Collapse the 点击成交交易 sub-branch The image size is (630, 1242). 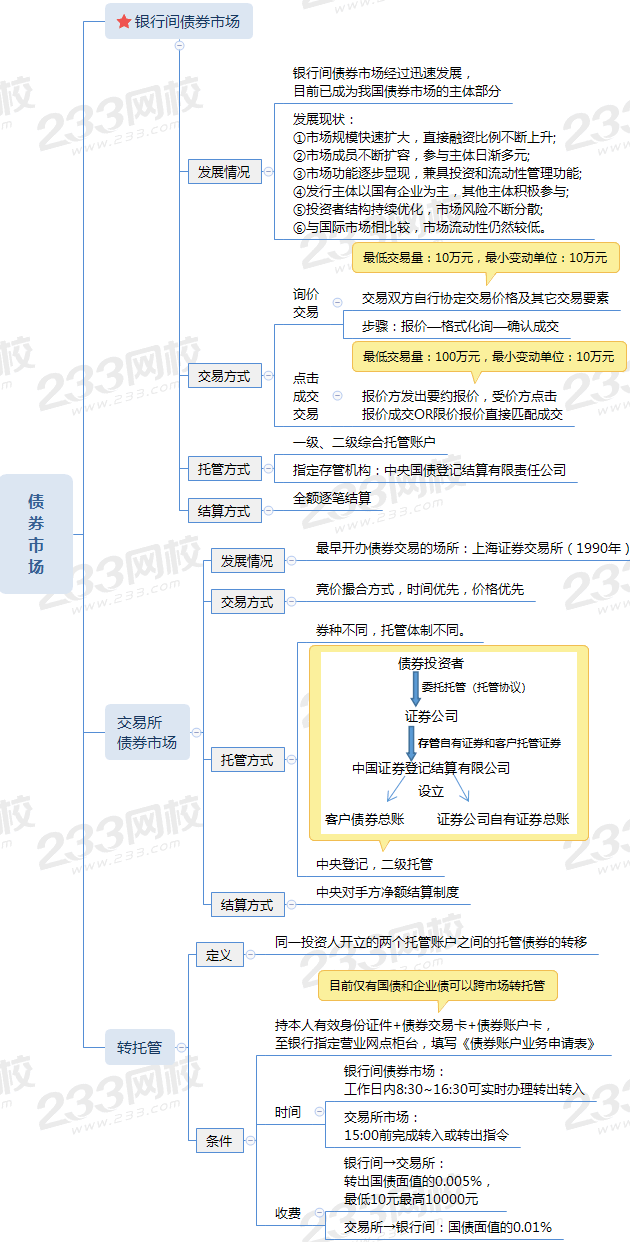[x=337, y=395]
